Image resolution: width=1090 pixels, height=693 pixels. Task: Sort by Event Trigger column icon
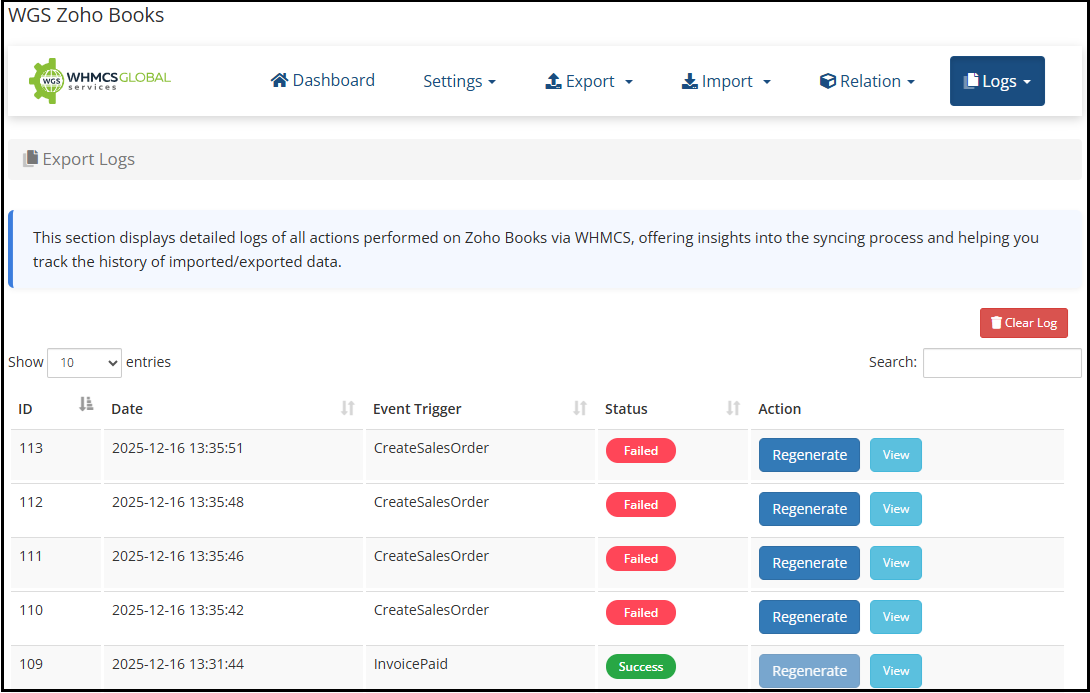tap(580, 408)
